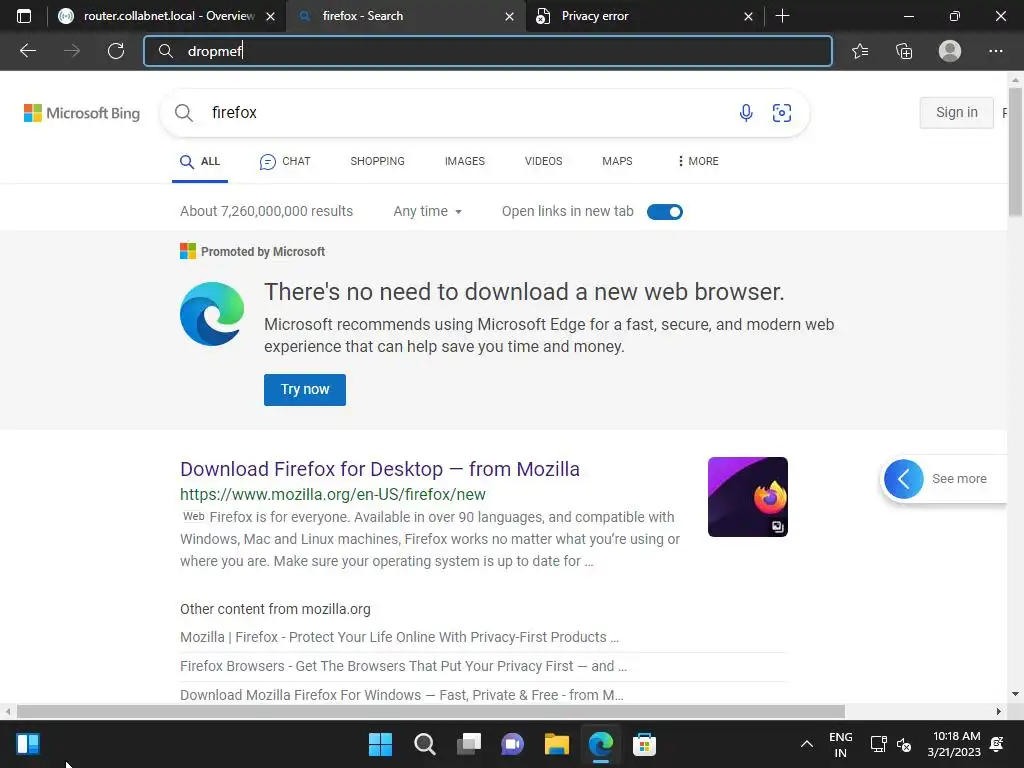This screenshot has width=1024, height=768.
Task: Switch to IMAGES results
Action: (x=465, y=161)
